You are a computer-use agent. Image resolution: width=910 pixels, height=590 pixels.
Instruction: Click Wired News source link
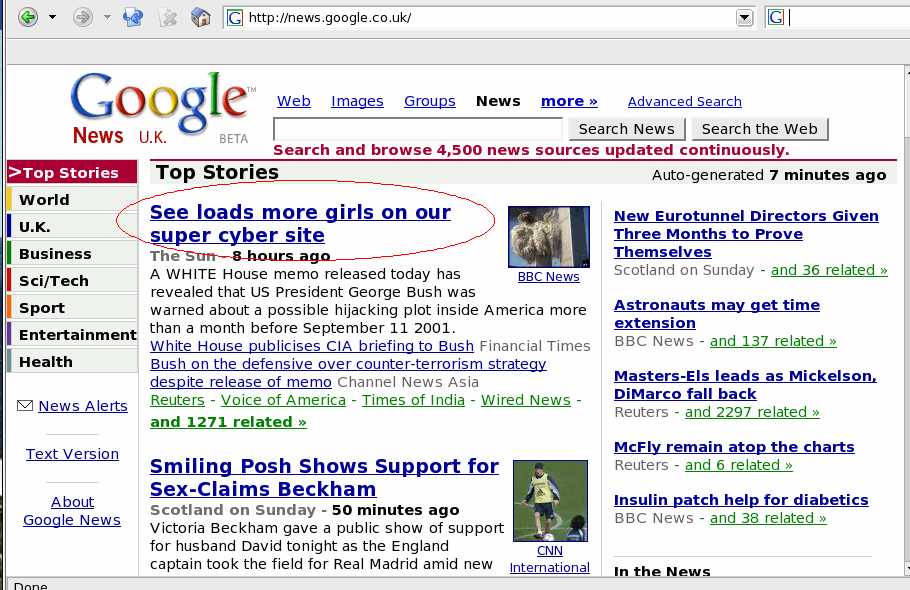(526, 400)
